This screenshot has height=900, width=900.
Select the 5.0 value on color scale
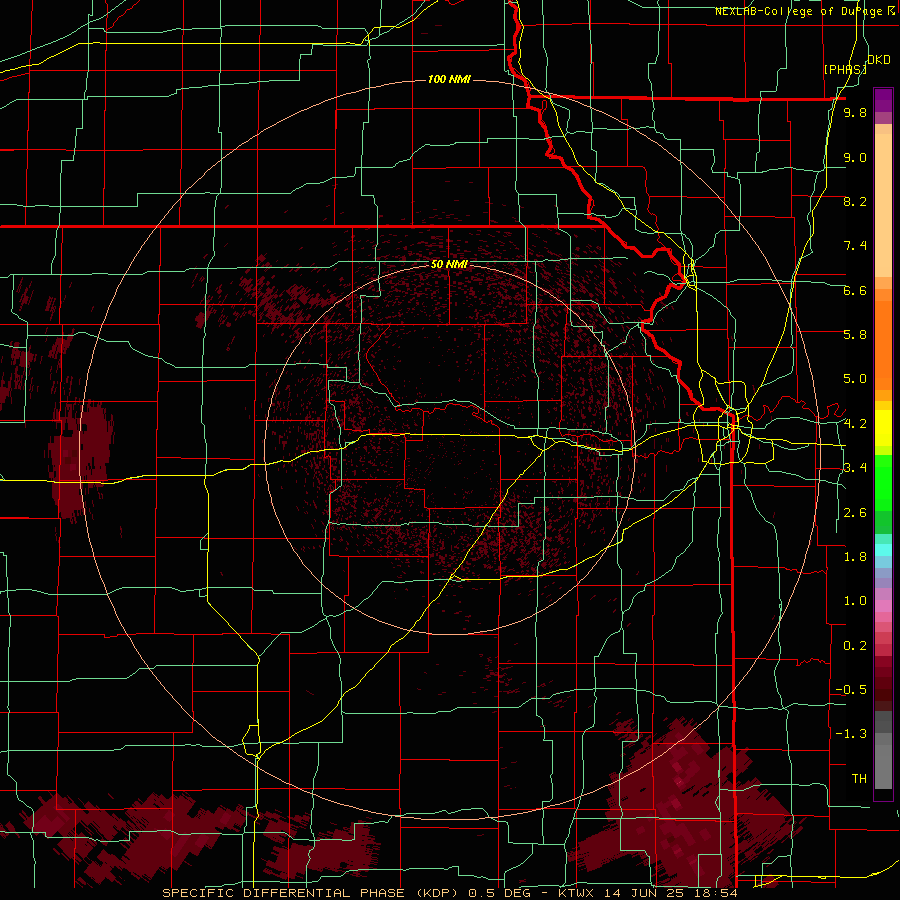(x=855, y=379)
